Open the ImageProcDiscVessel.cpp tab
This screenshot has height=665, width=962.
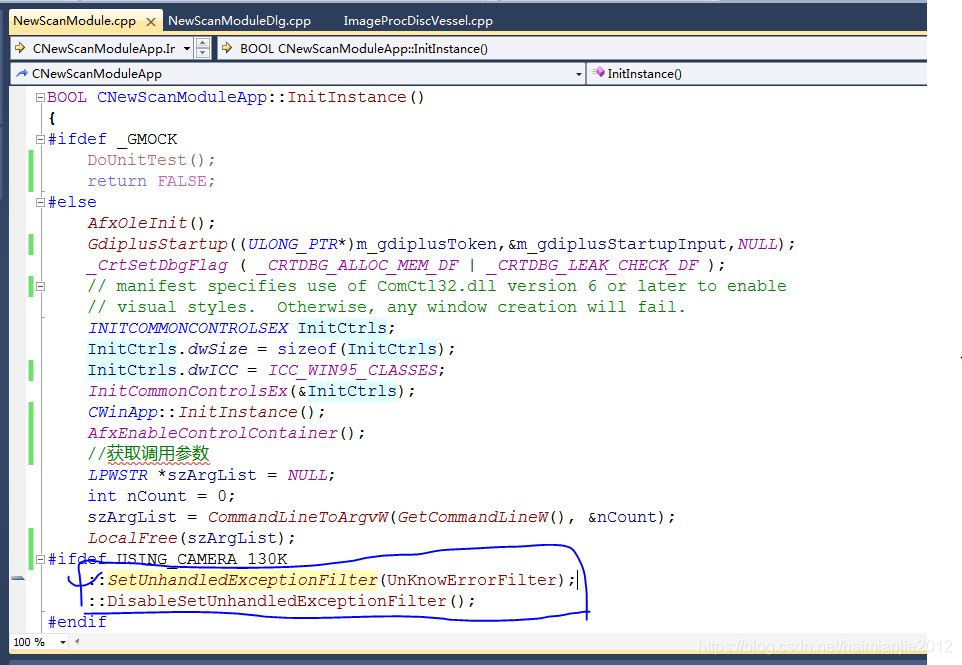pyautogui.click(x=418, y=21)
